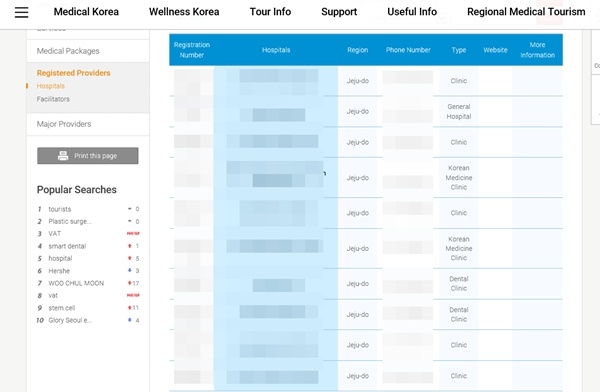The width and height of the screenshot is (600, 392).
Task: Search popular term 'Plastic surge...'
Action: [70, 221]
